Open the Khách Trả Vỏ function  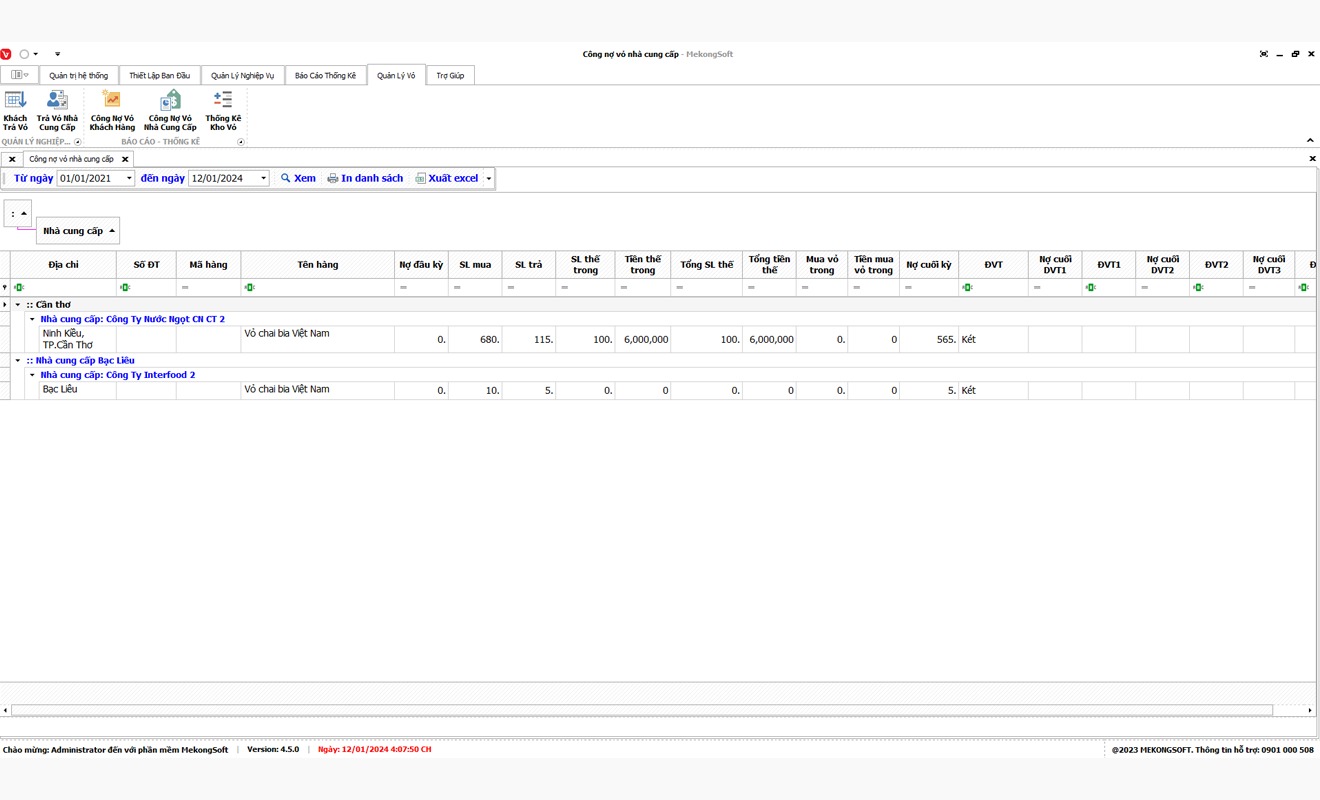click(x=15, y=110)
